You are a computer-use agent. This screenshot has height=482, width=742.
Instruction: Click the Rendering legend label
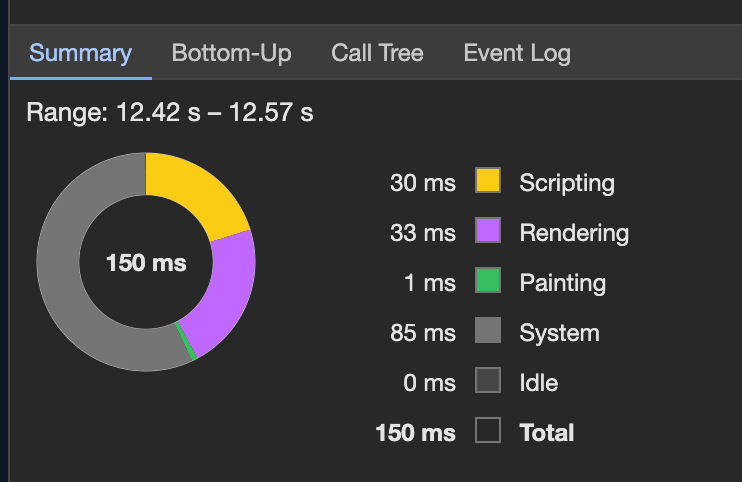tap(574, 233)
